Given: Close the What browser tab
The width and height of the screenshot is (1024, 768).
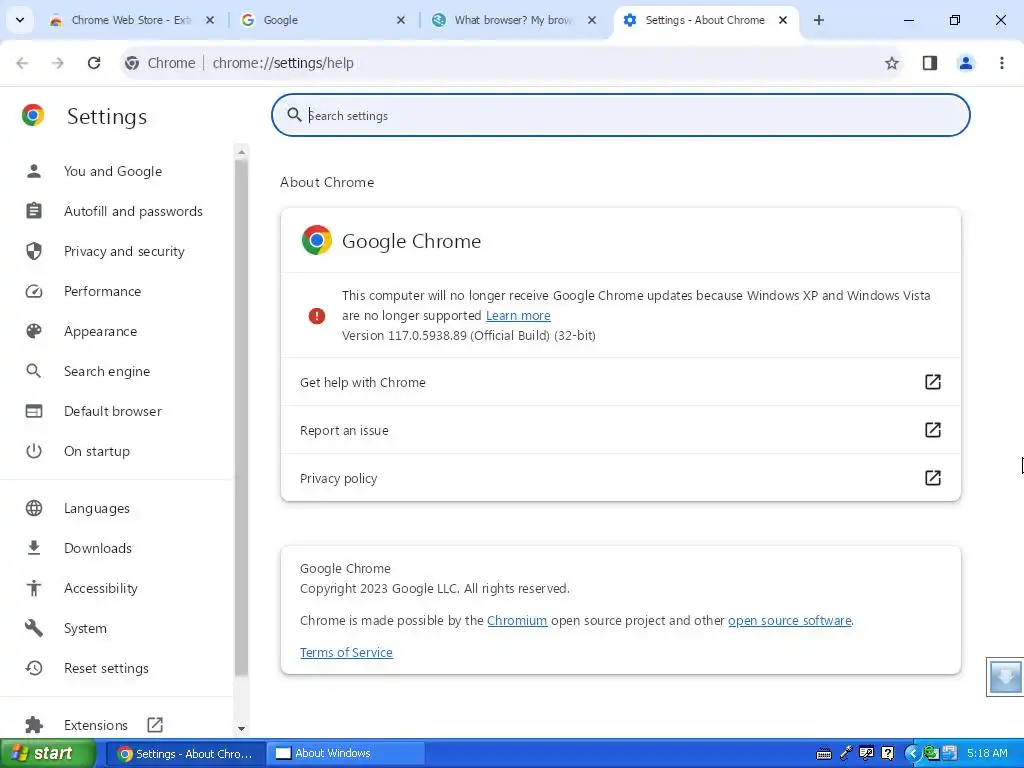Looking at the screenshot, I should (x=592, y=20).
